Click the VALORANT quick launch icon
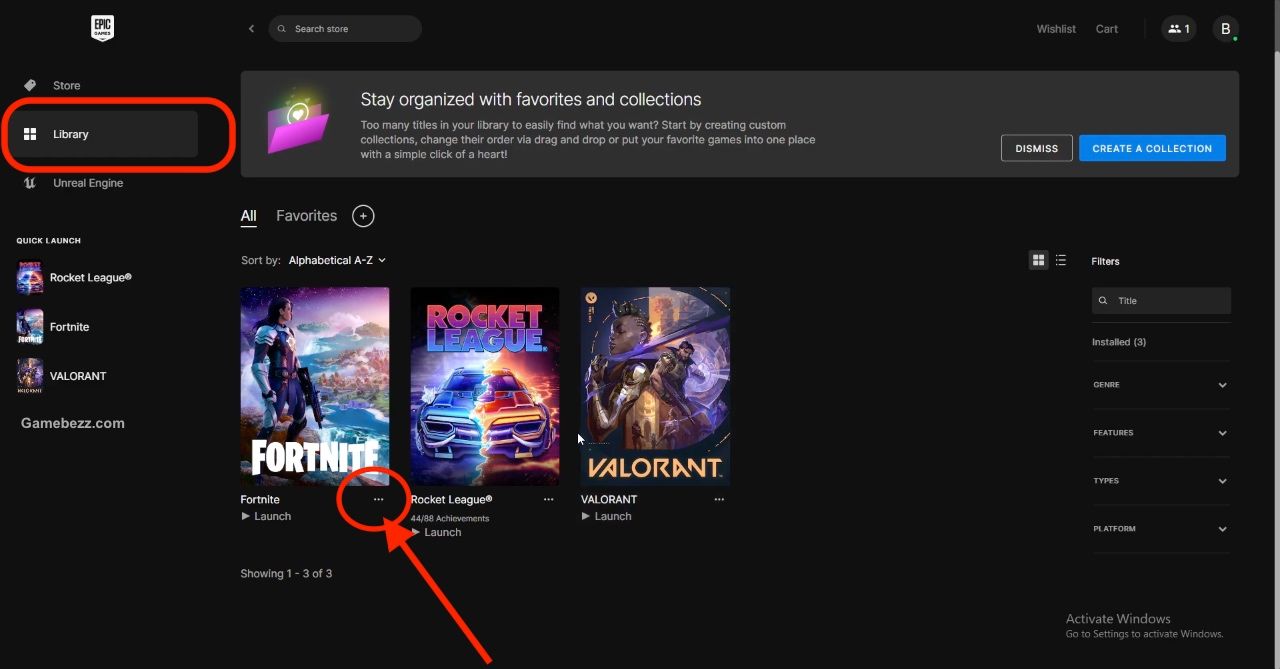Image resolution: width=1280 pixels, height=669 pixels. (30, 376)
